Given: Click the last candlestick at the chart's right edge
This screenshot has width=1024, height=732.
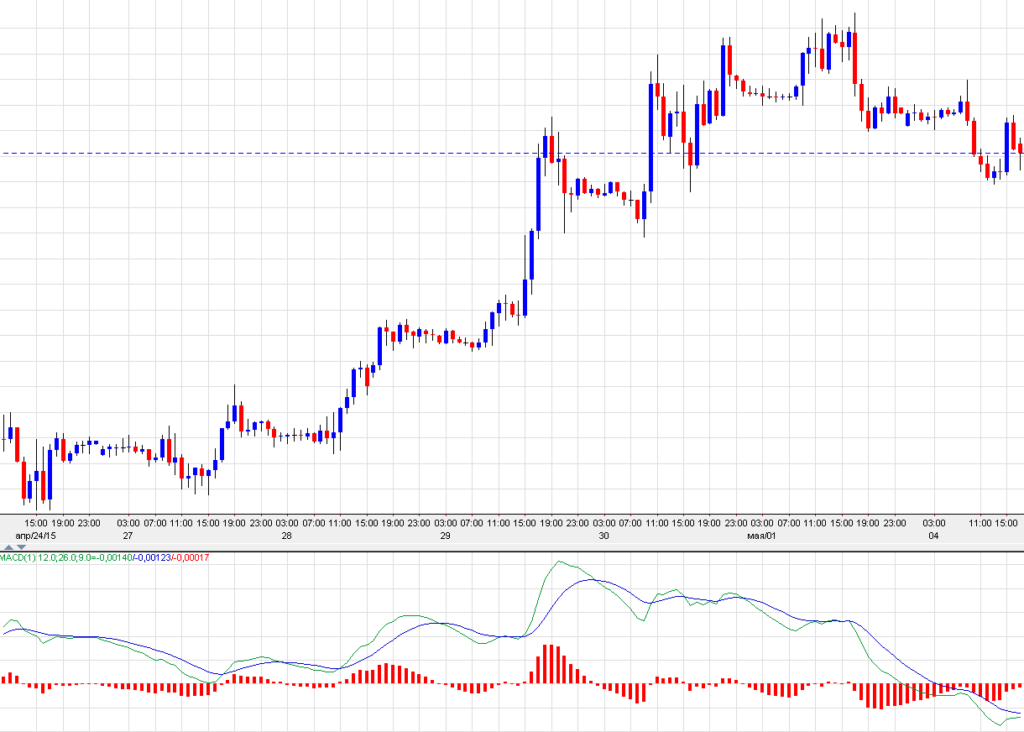Looking at the screenshot, I should pos(1019,150).
